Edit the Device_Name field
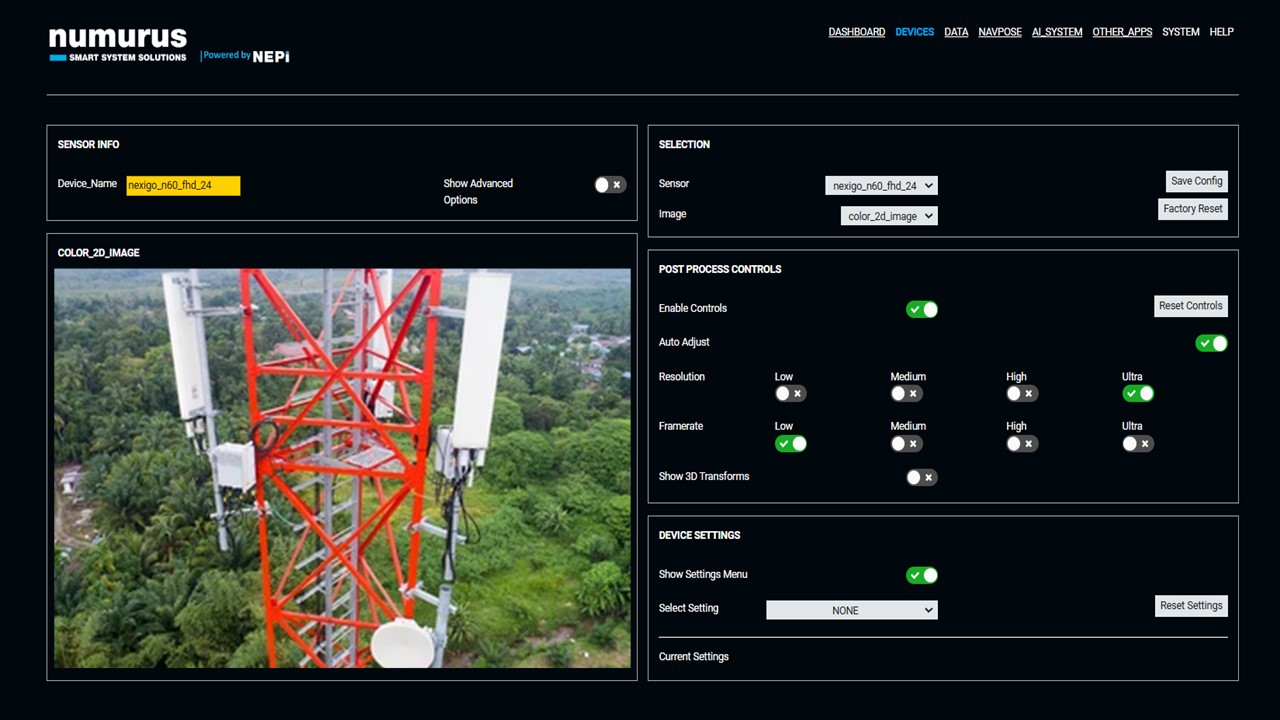This screenshot has height=720, width=1280. pyautogui.click(x=183, y=185)
